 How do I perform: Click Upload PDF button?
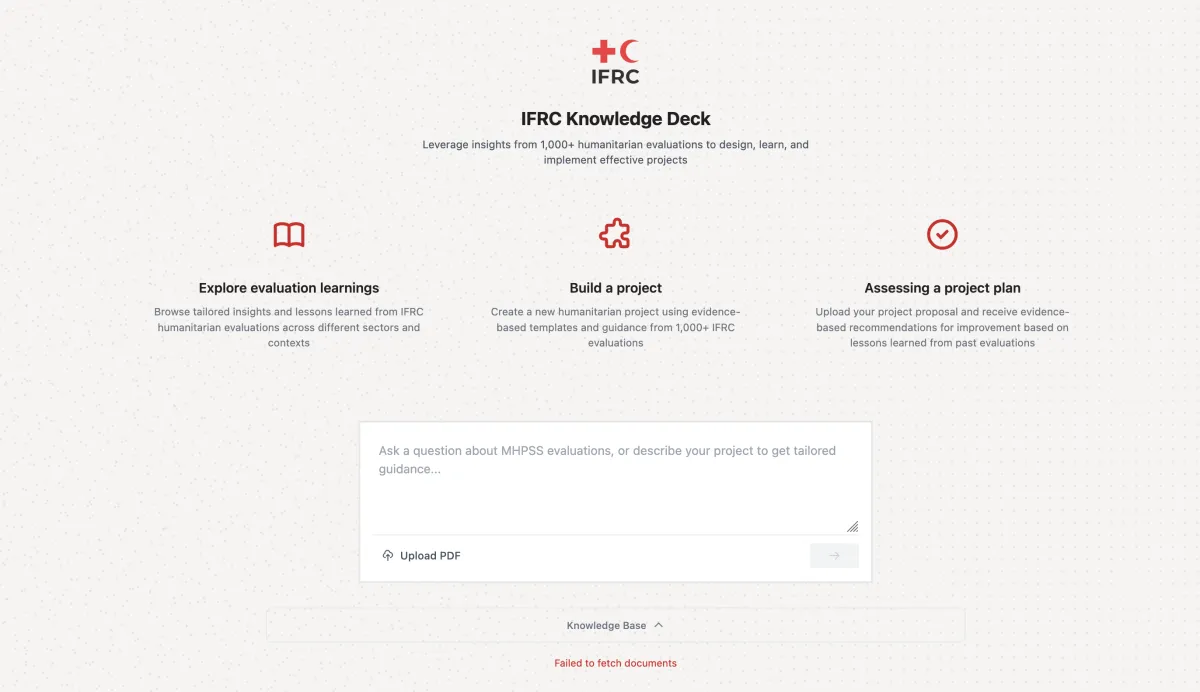[x=421, y=556]
